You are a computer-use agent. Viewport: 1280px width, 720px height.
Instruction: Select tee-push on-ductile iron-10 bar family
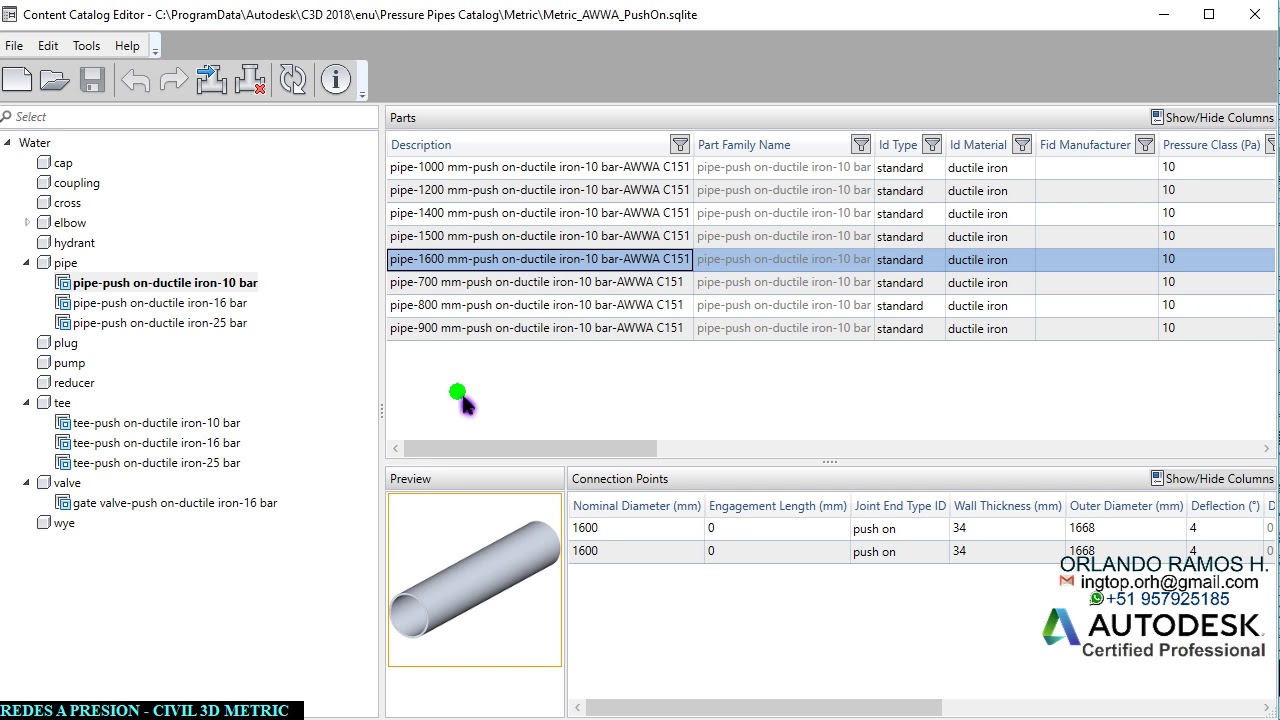point(156,423)
